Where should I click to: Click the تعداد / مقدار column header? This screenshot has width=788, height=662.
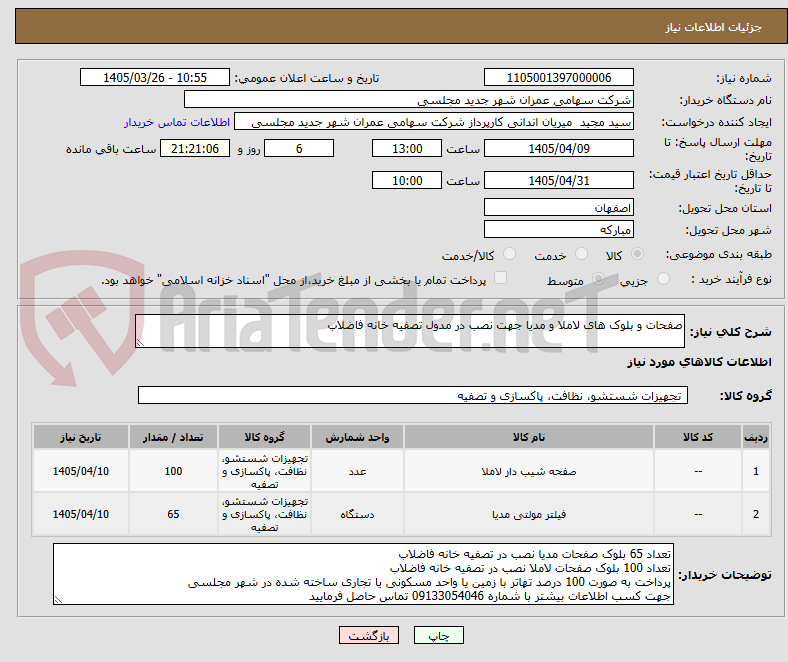tap(173, 437)
